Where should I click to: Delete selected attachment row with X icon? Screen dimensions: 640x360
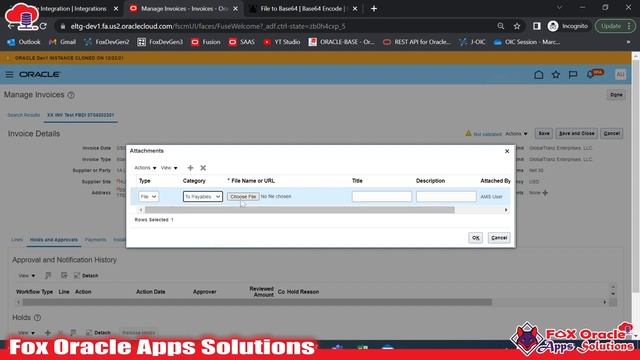coord(203,168)
